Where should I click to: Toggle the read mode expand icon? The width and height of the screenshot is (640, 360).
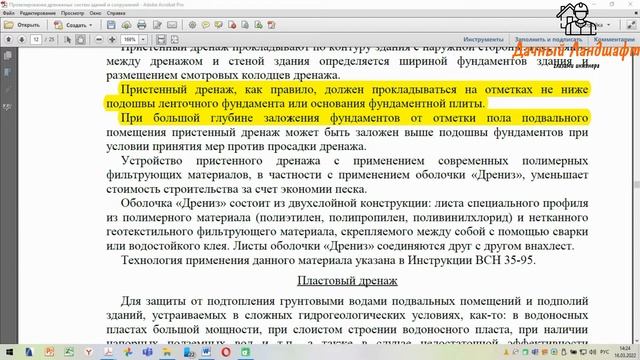click(631, 25)
